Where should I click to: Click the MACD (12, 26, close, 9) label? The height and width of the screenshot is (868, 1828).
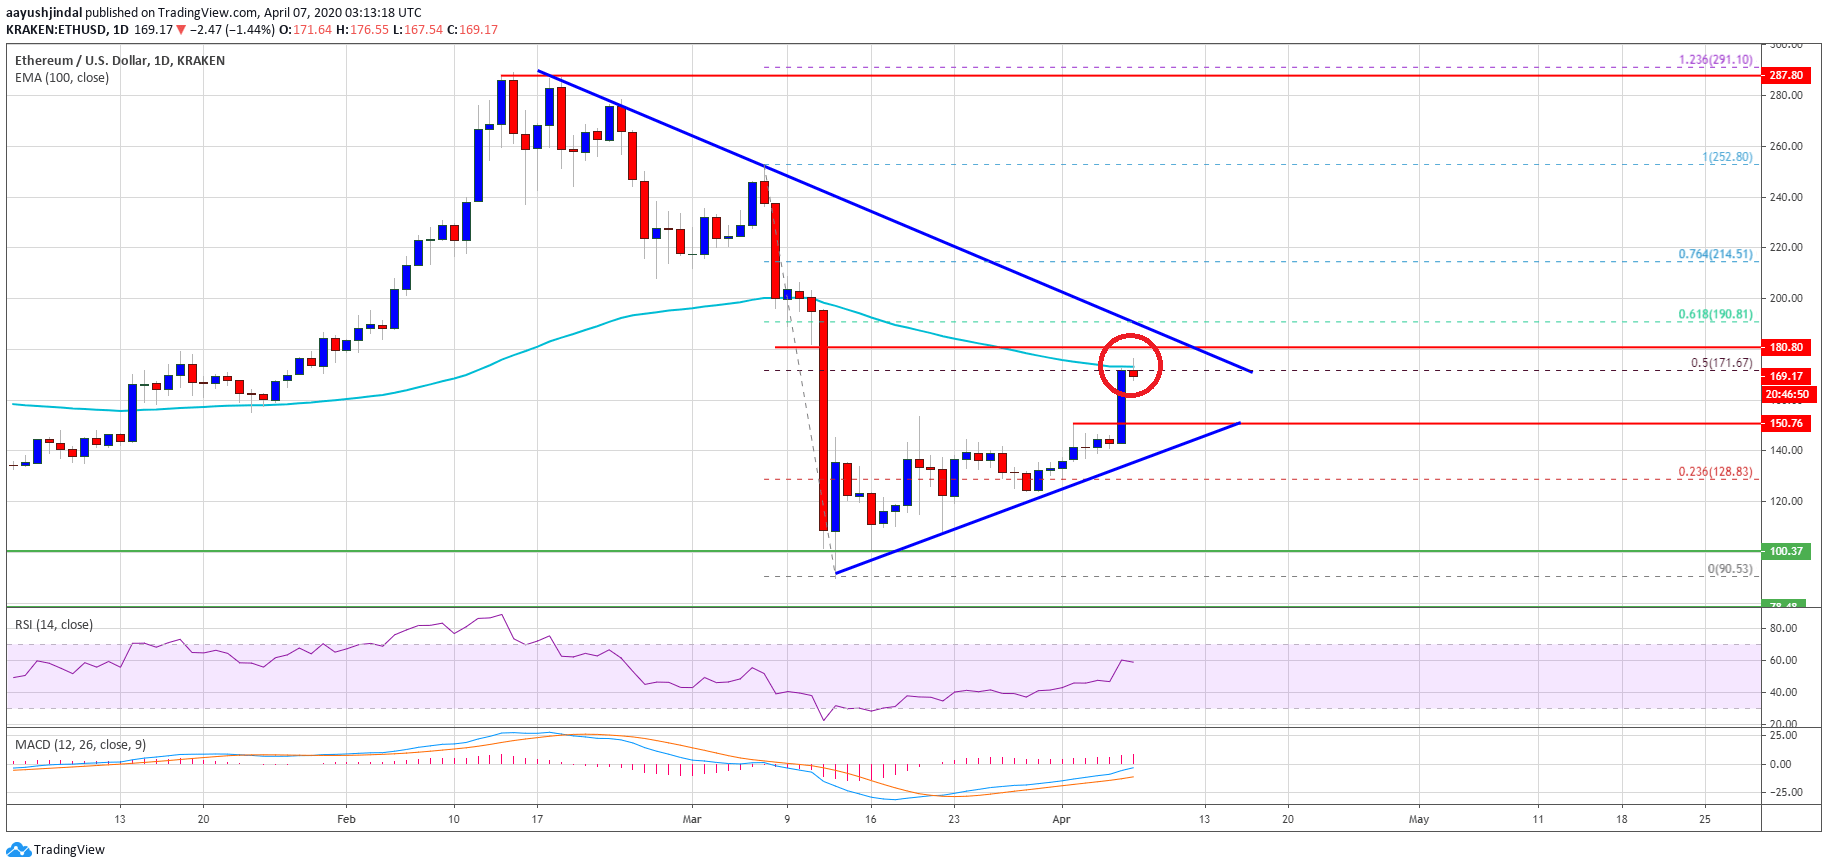click(x=80, y=745)
